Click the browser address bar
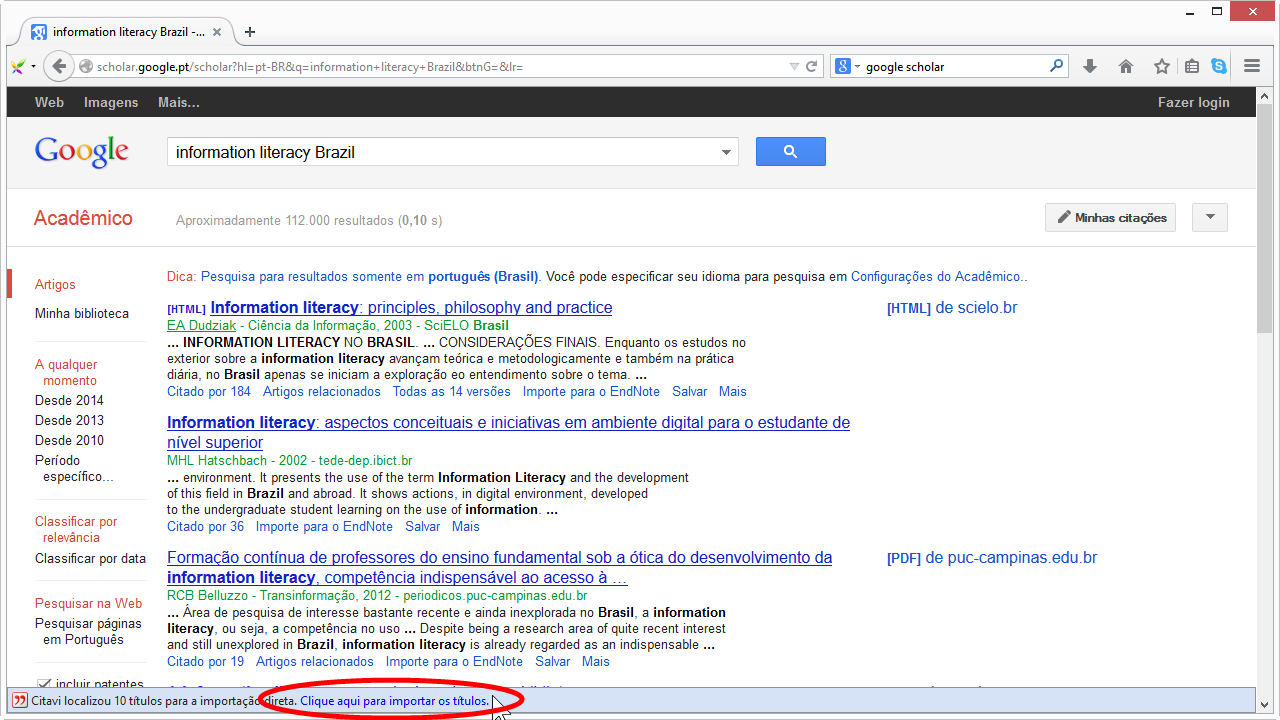Image resolution: width=1280 pixels, height=720 pixels. 440,67
